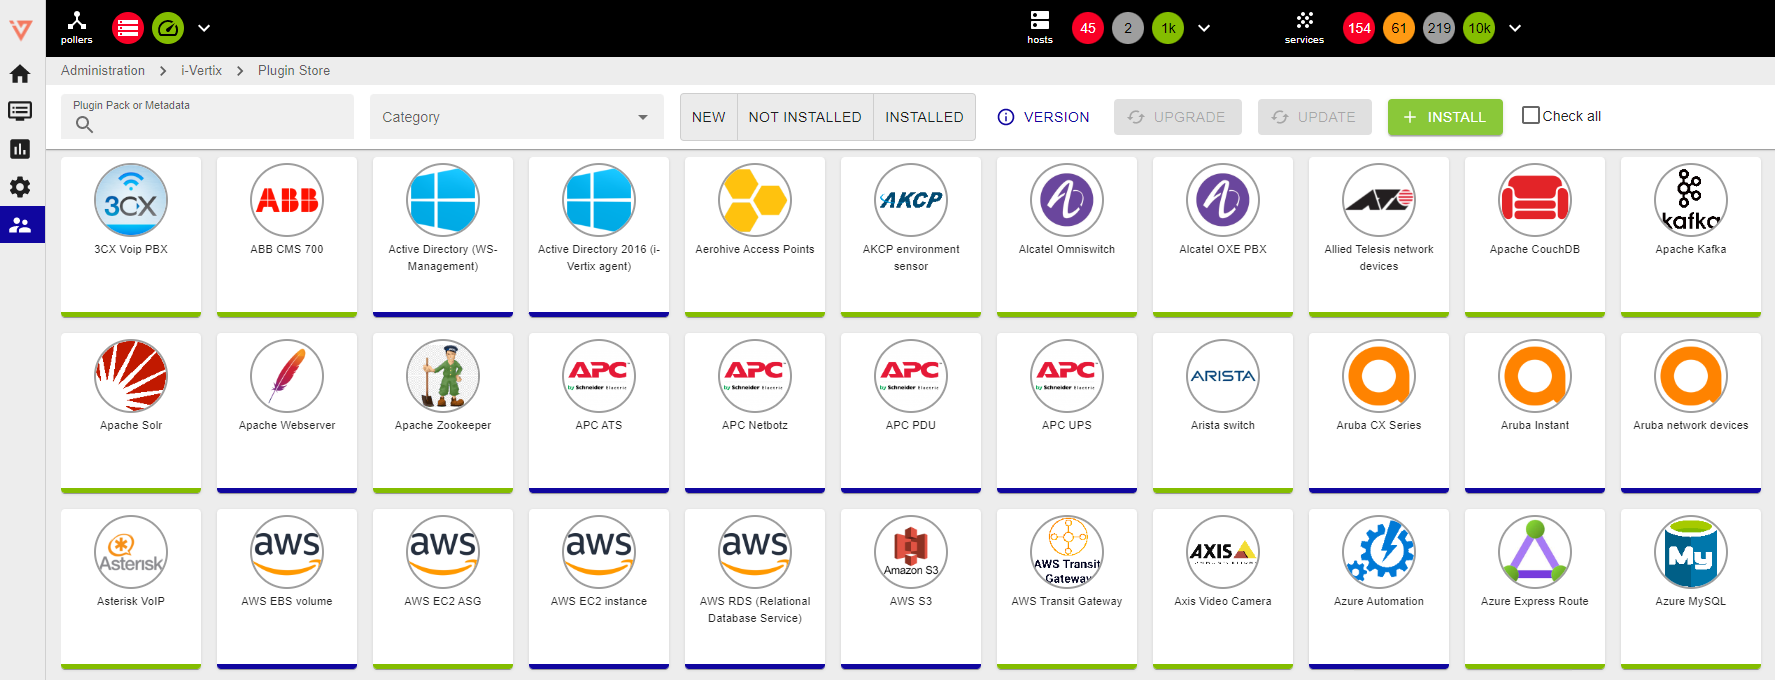Select the 3CX Voip PBX plugin
Image resolution: width=1775 pixels, height=680 pixels.
[131, 237]
